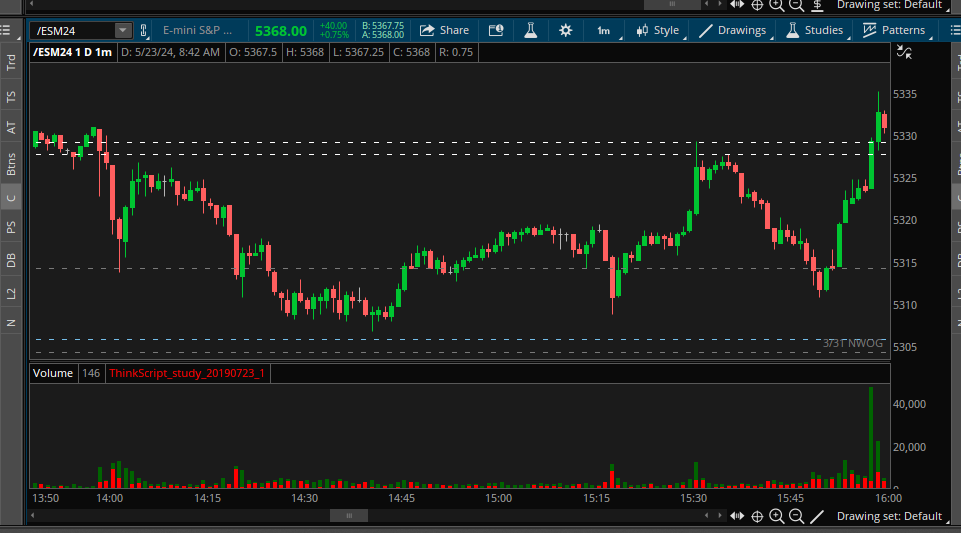Click the 5305 price axis label
Image resolution: width=961 pixels, height=533 pixels.
click(905, 347)
